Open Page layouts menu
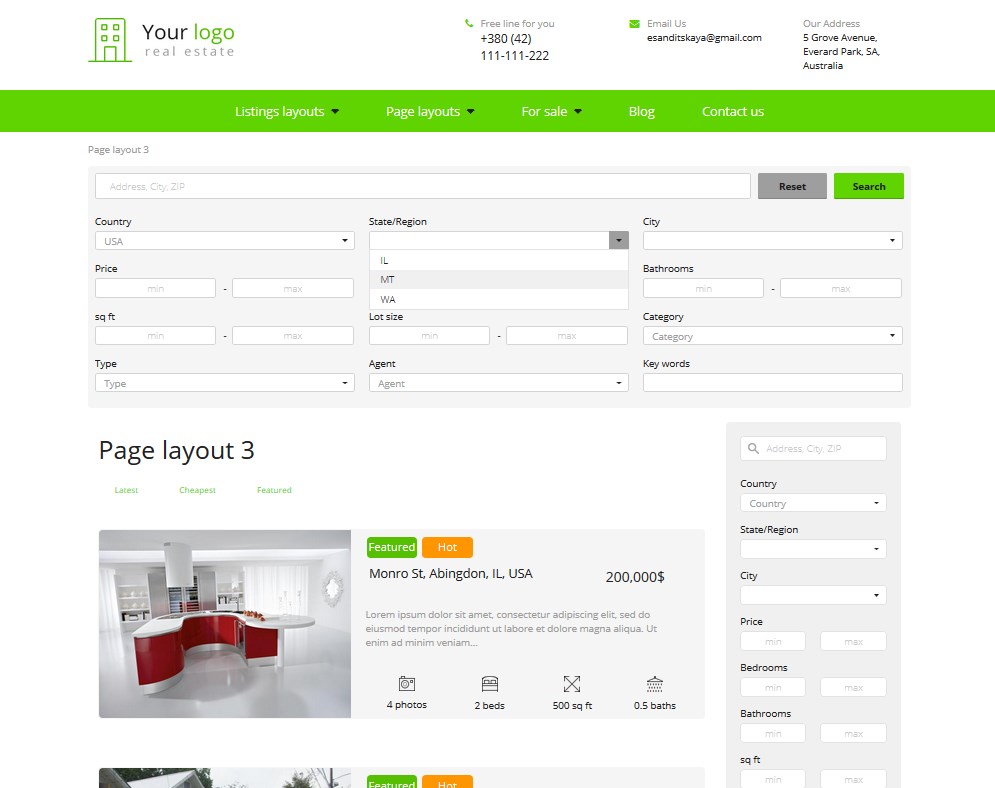Screen dimensions: 995x788 pyautogui.click(x=430, y=111)
